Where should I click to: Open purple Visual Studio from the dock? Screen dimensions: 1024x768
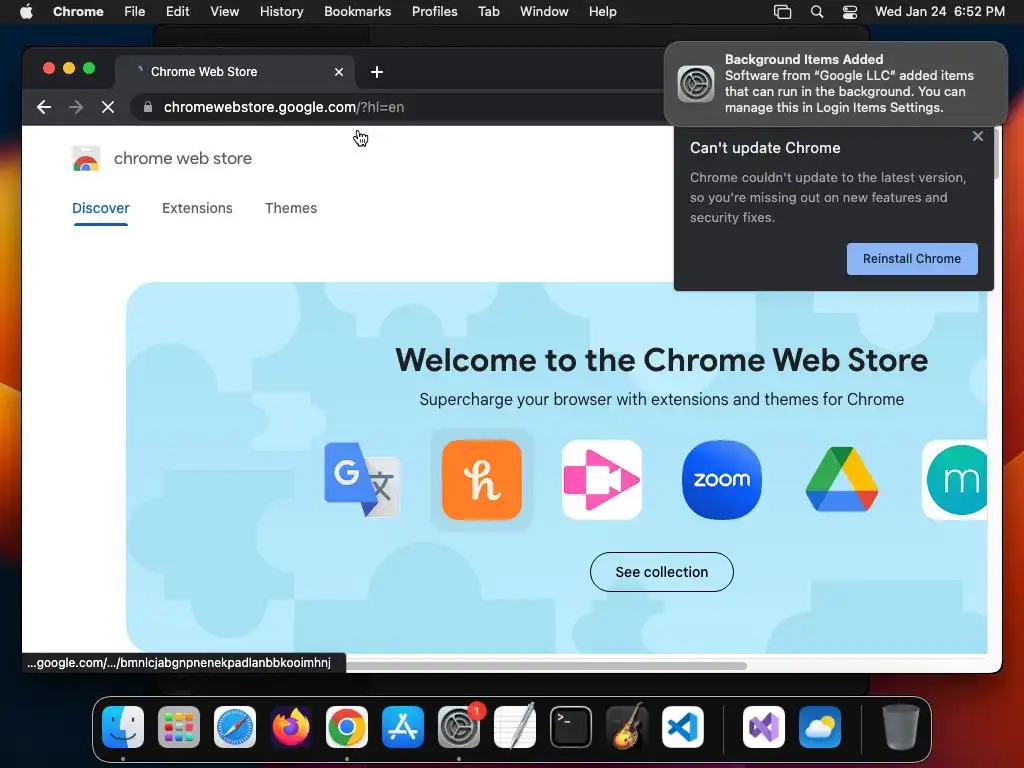tap(764, 727)
